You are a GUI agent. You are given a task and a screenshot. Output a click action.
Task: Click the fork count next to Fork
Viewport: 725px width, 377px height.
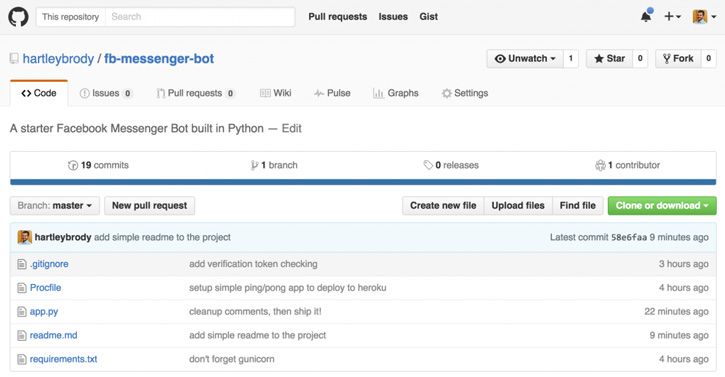tap(708, 58)
